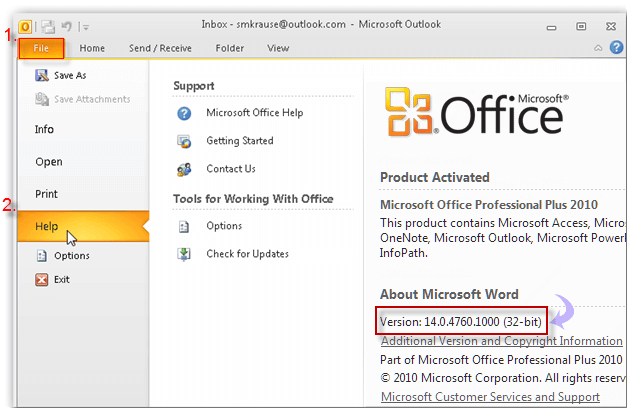Click the Version 14.0.4760.1000 (32-bit) text
The image size is (639, 420).
[461, 322]
